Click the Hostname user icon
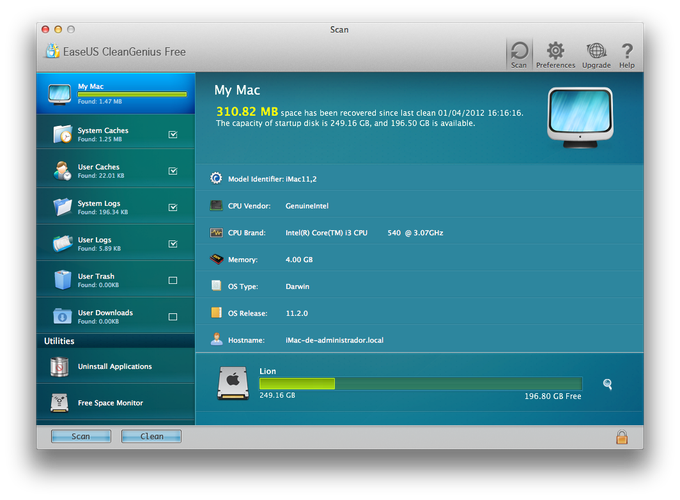 [x=216, y=339]
